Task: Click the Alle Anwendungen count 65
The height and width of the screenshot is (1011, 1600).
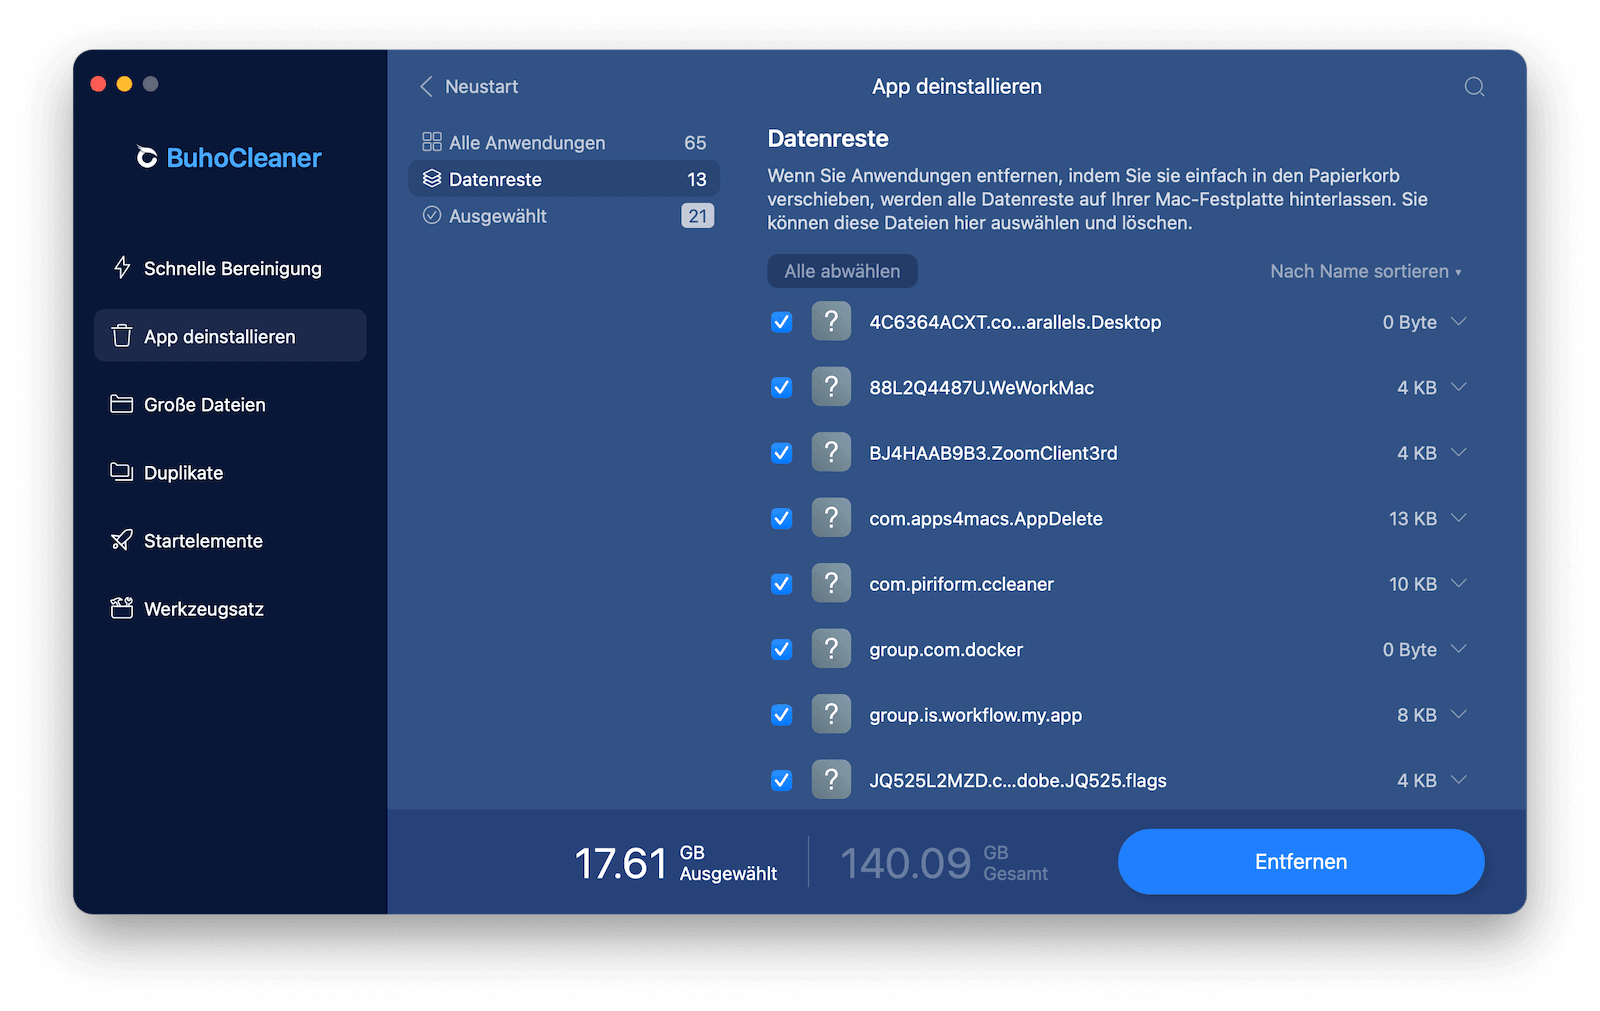Action: 695,143
